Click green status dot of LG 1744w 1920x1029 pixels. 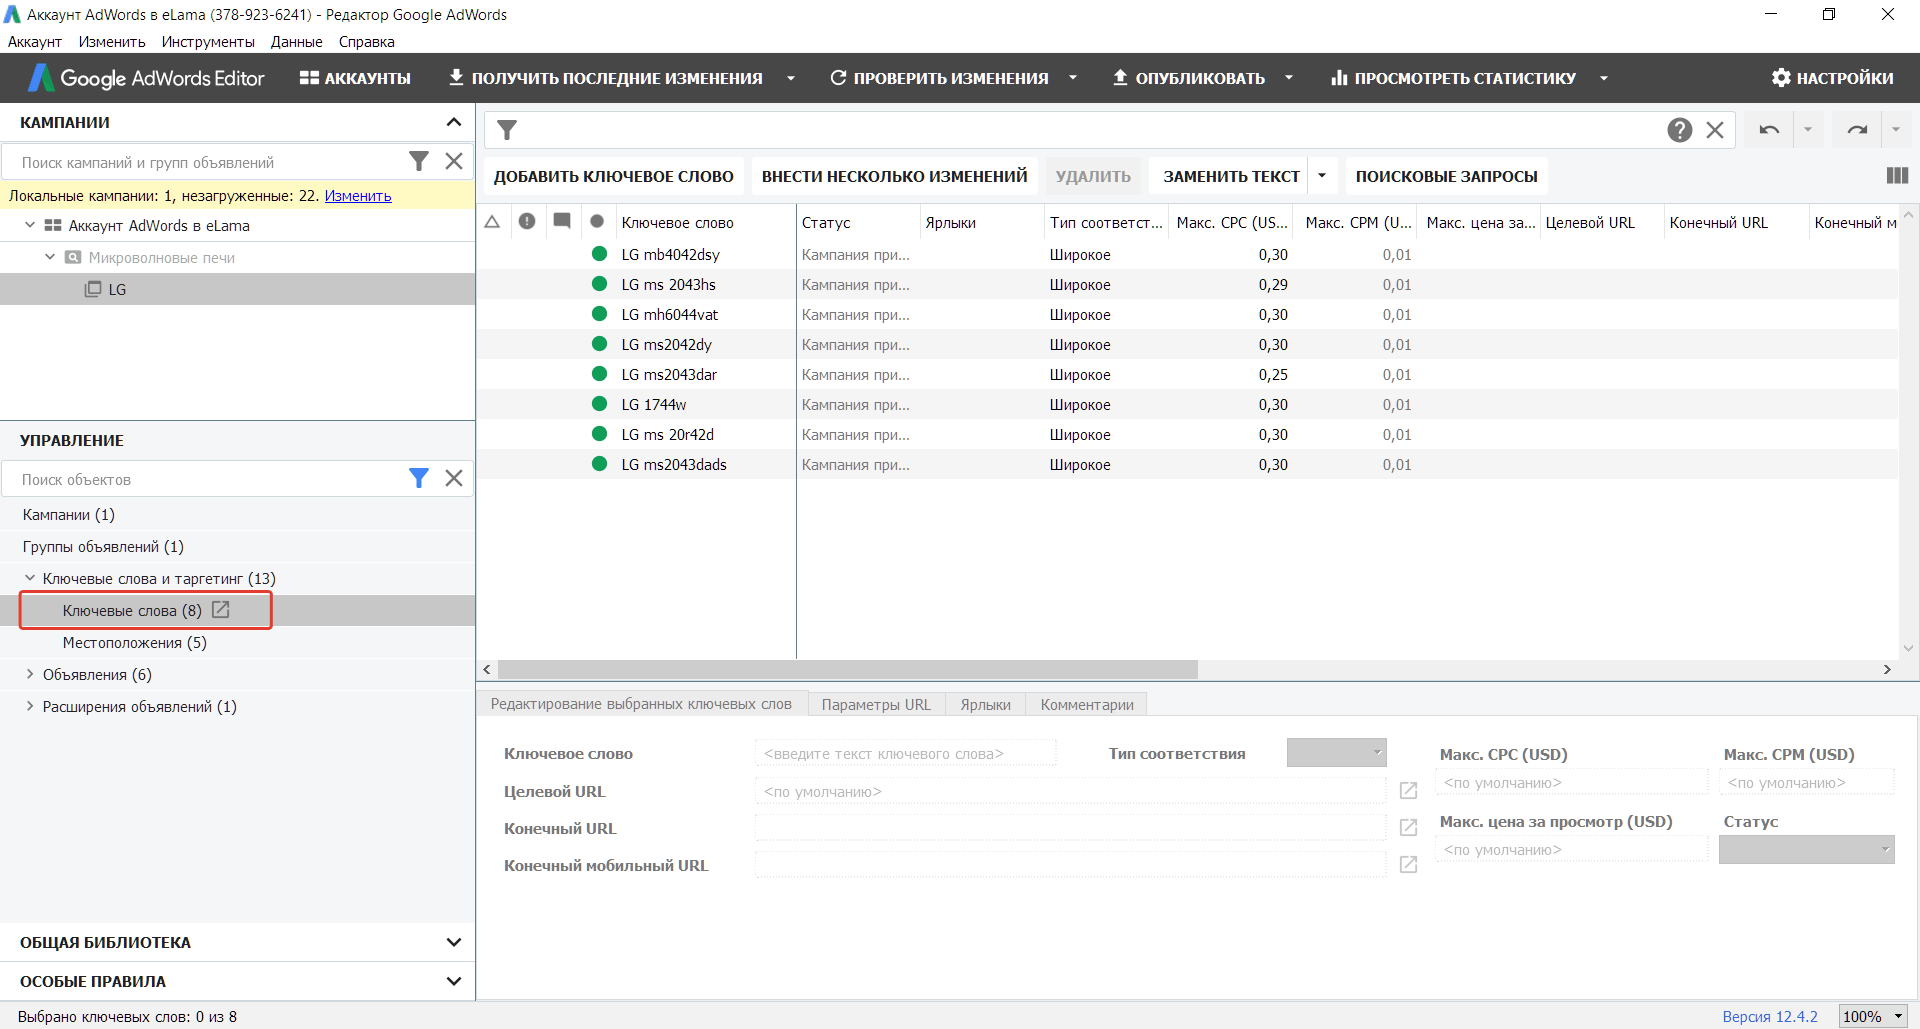point(600,404)
